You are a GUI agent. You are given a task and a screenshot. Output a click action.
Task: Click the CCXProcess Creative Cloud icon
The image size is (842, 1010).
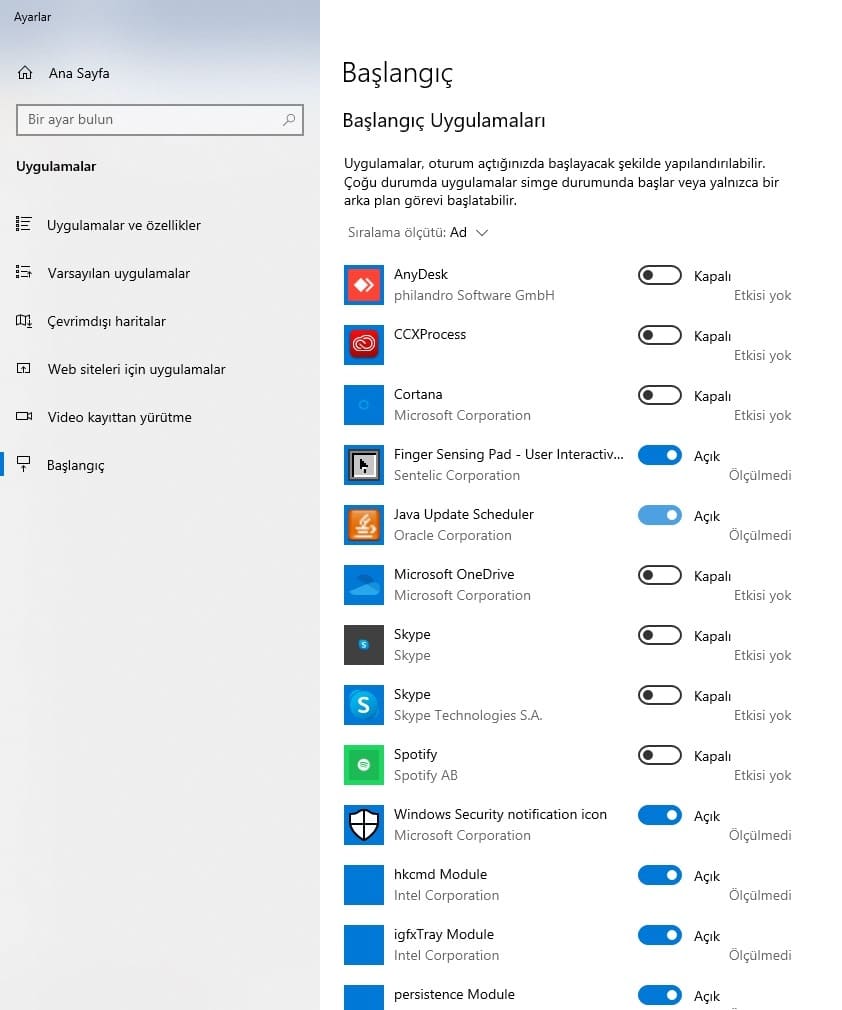click(363, 345)
